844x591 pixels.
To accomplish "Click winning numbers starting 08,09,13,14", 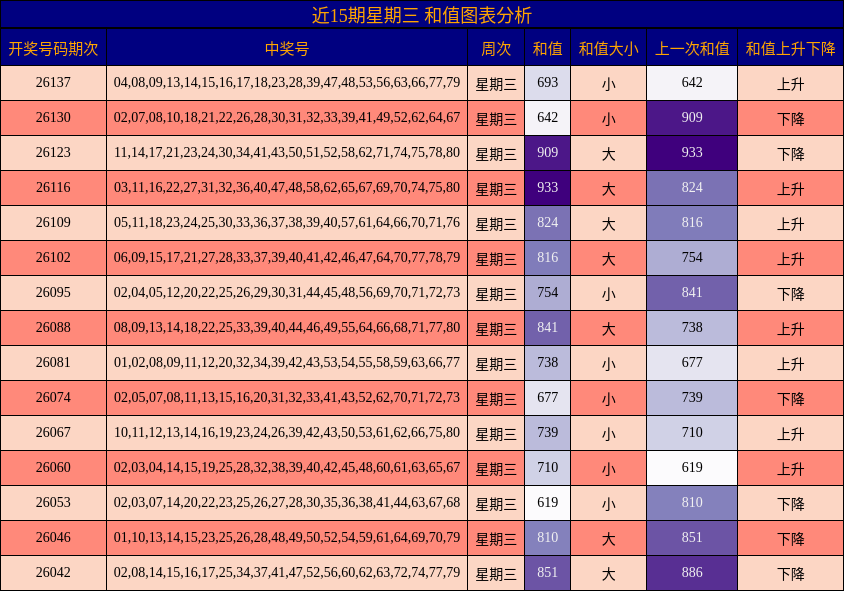I will (x=287, y=327).
